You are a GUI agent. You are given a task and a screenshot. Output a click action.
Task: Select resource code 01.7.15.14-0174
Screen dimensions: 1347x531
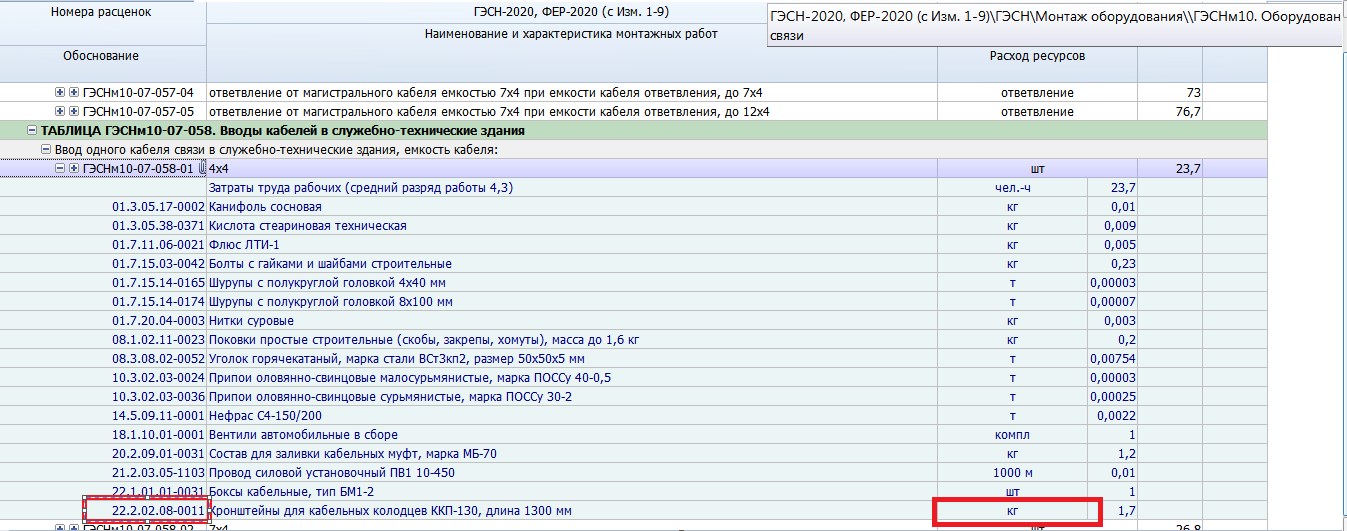tap(158, 302)
